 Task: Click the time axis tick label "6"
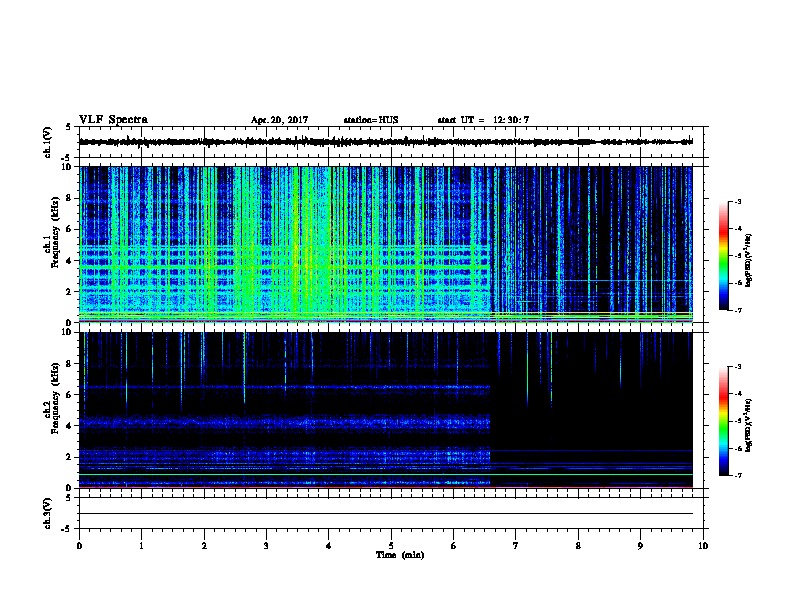pyautogui.click(x=454, y=546)
